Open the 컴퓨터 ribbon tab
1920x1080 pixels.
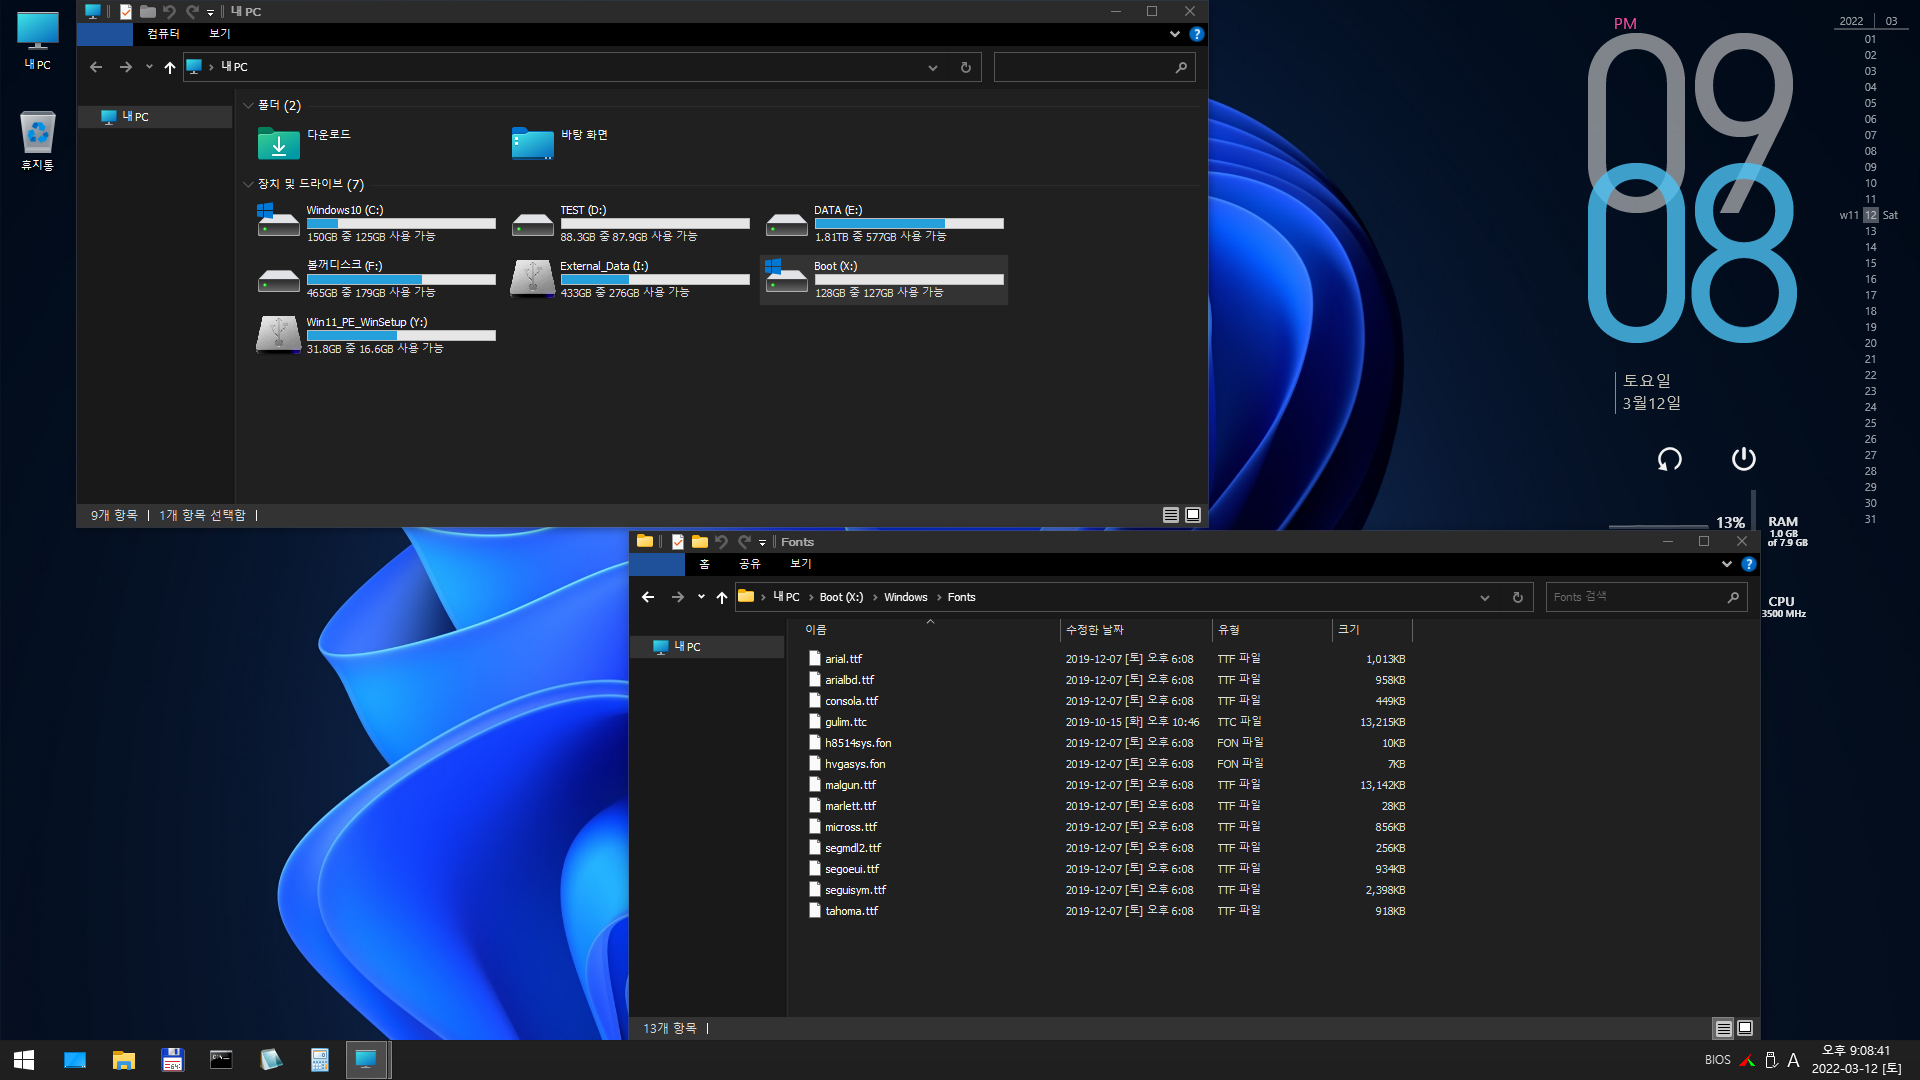click(x=163, y=34)
